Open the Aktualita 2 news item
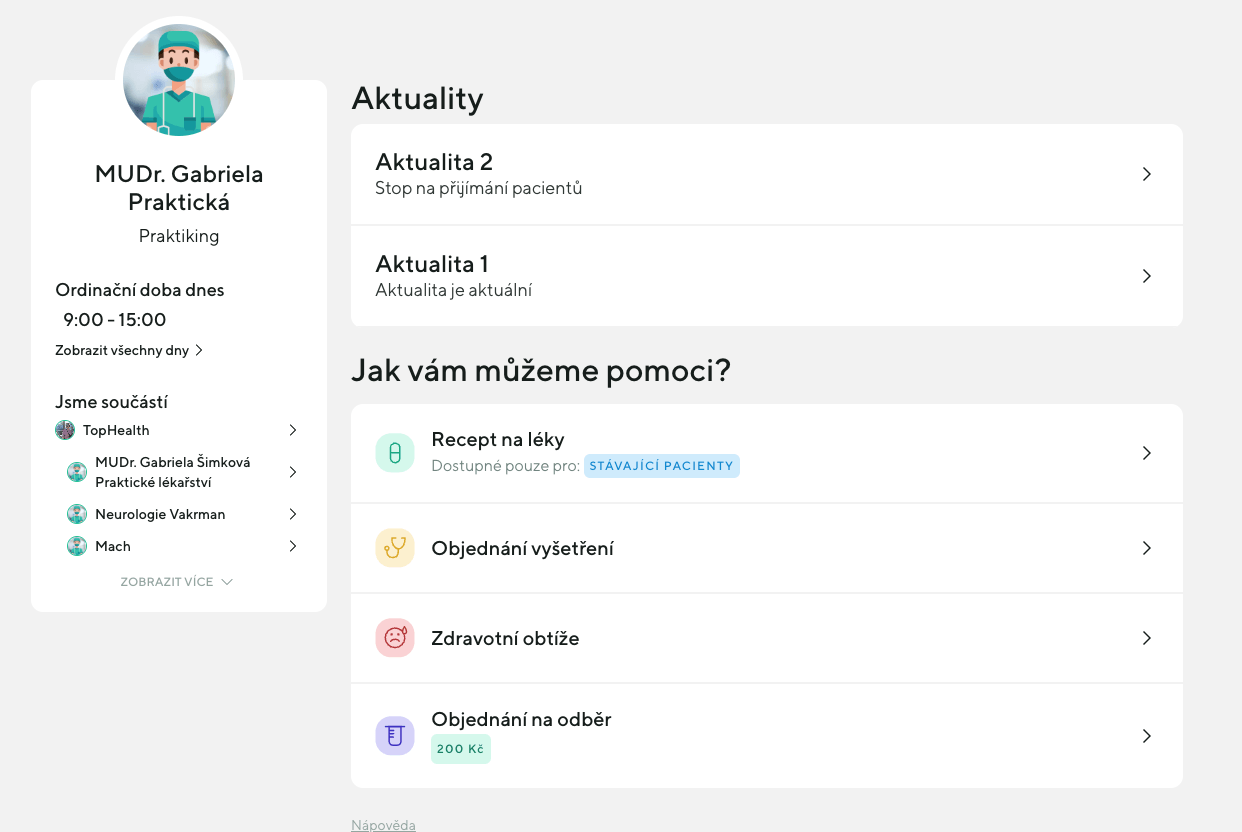 point(766,174)
